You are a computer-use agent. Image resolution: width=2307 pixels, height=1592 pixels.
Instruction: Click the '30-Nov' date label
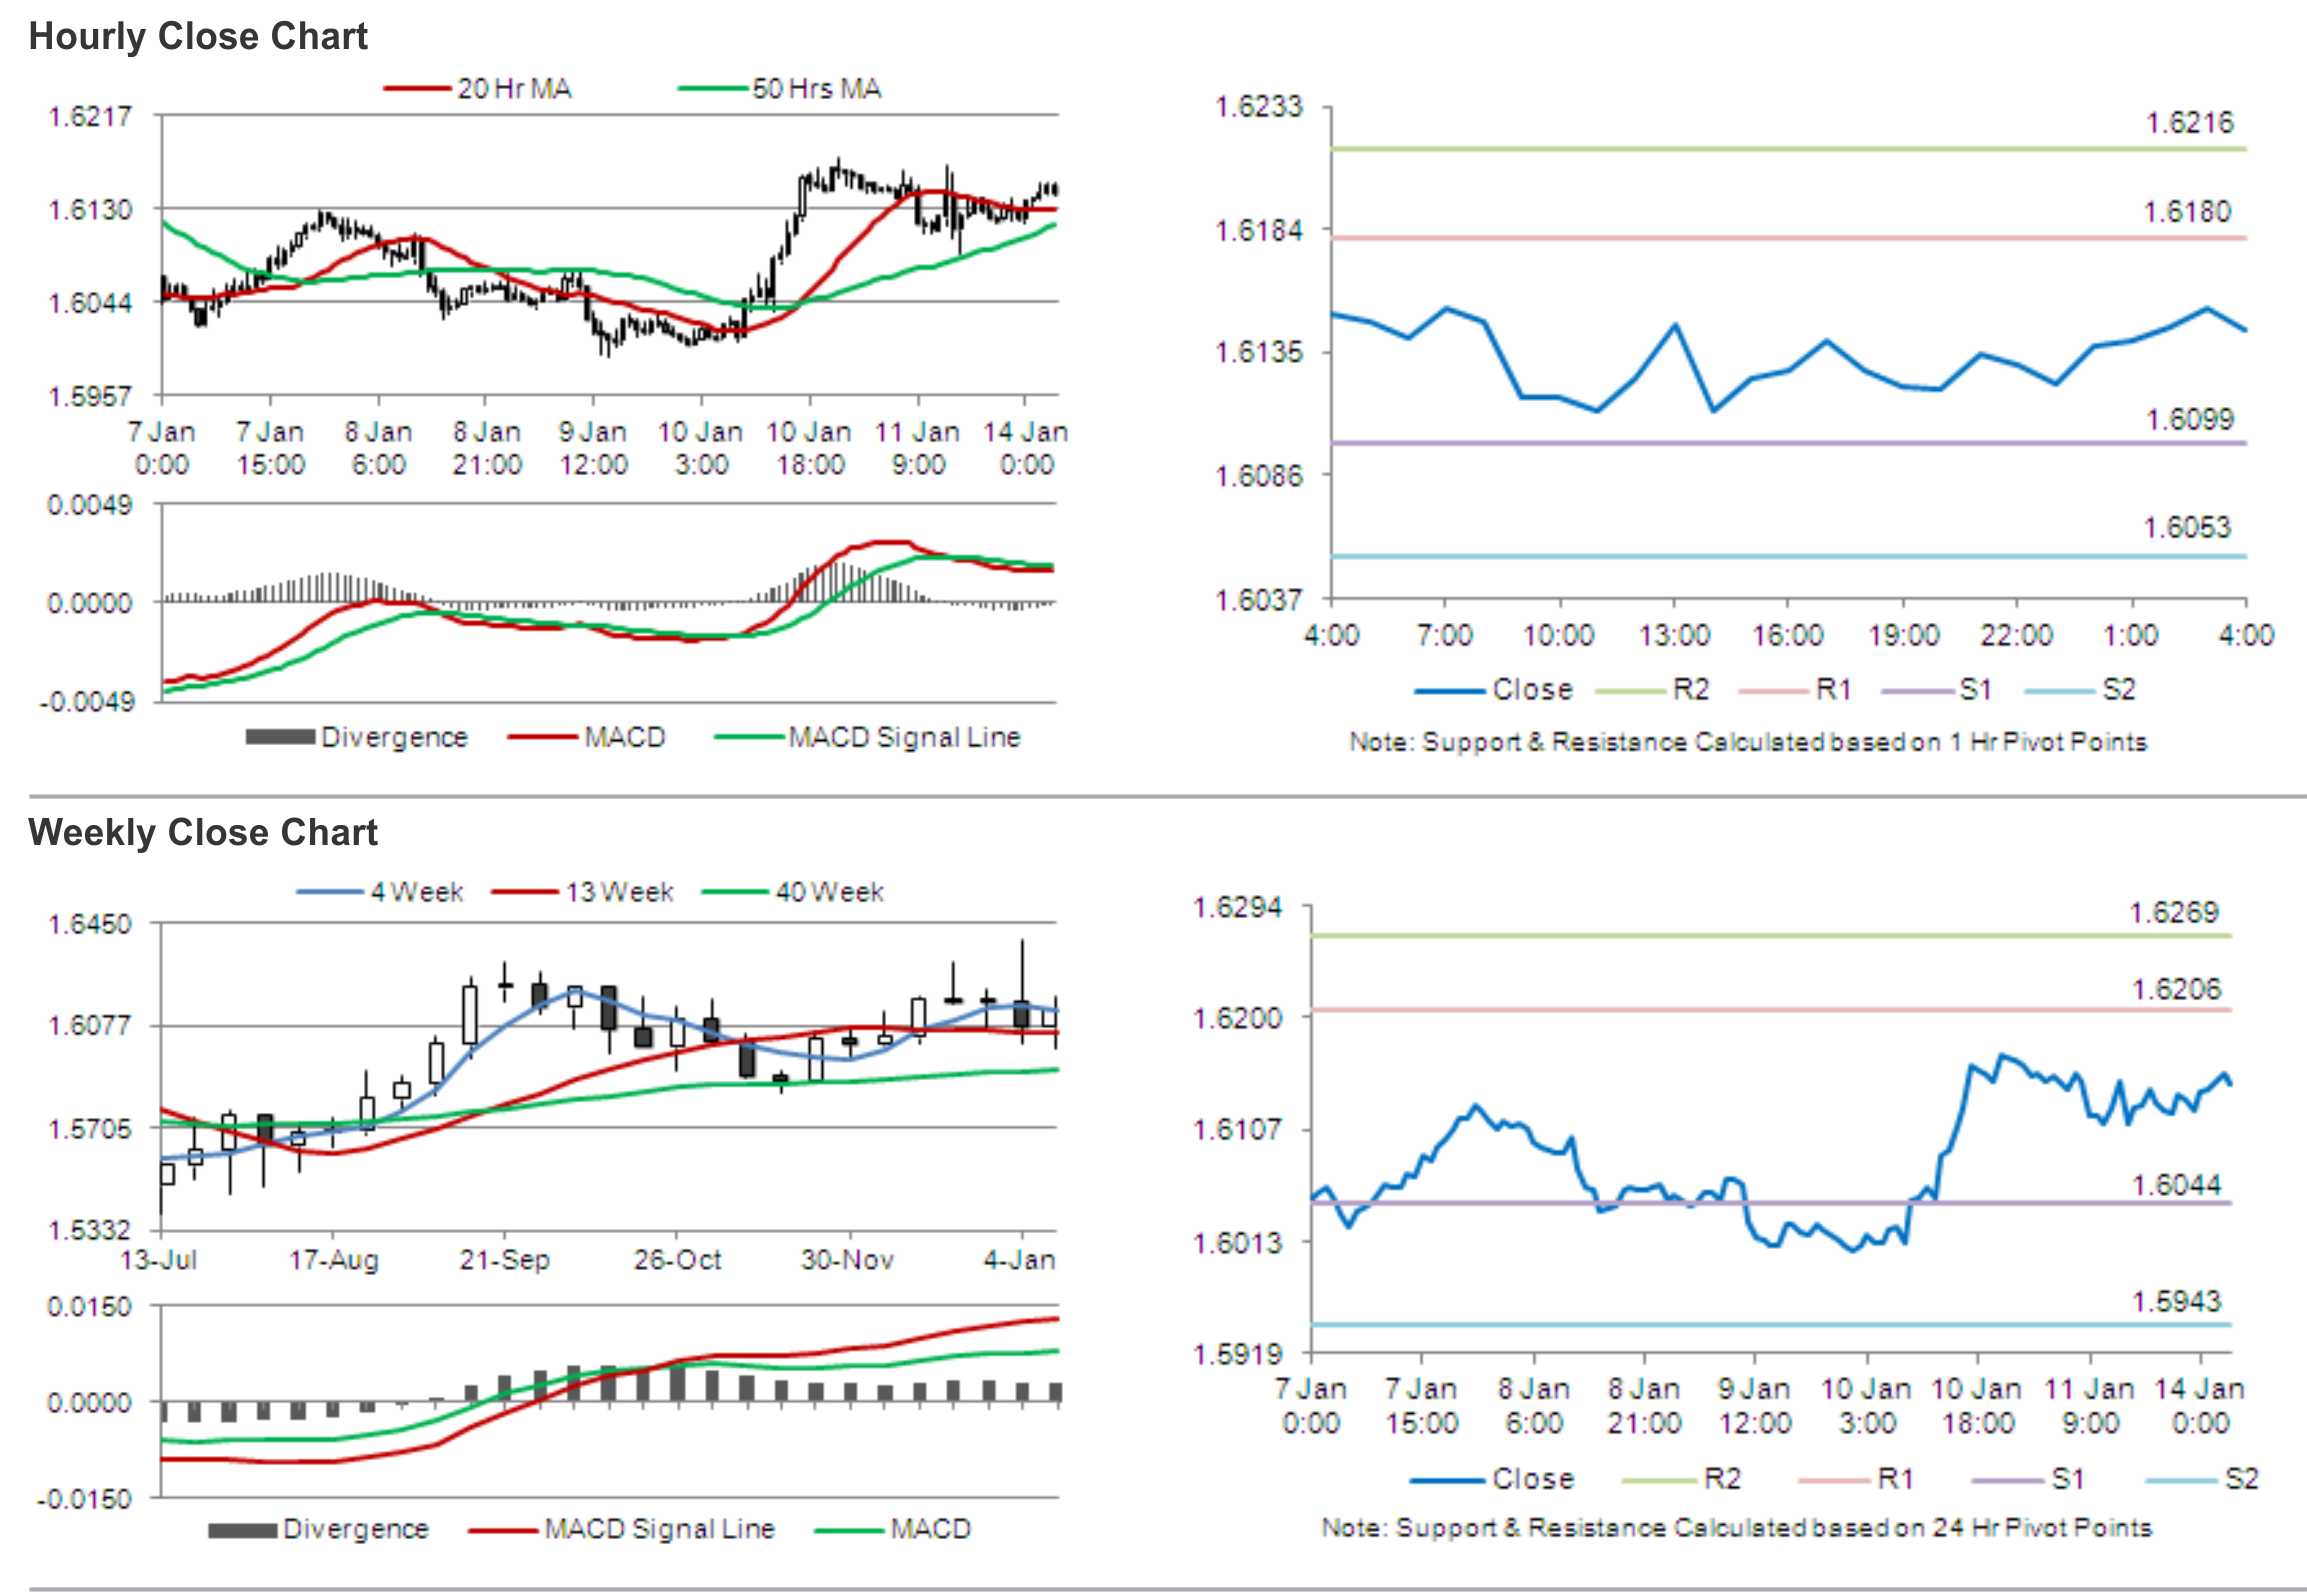click(847, 1260)
